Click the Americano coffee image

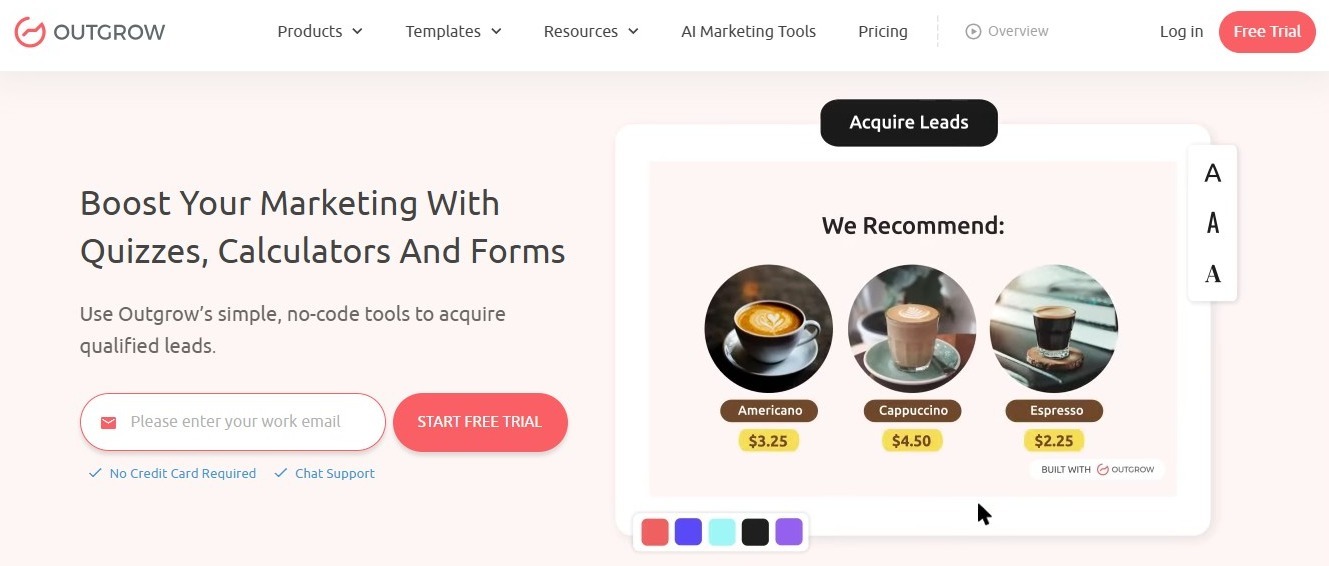(x=768, y=328)
